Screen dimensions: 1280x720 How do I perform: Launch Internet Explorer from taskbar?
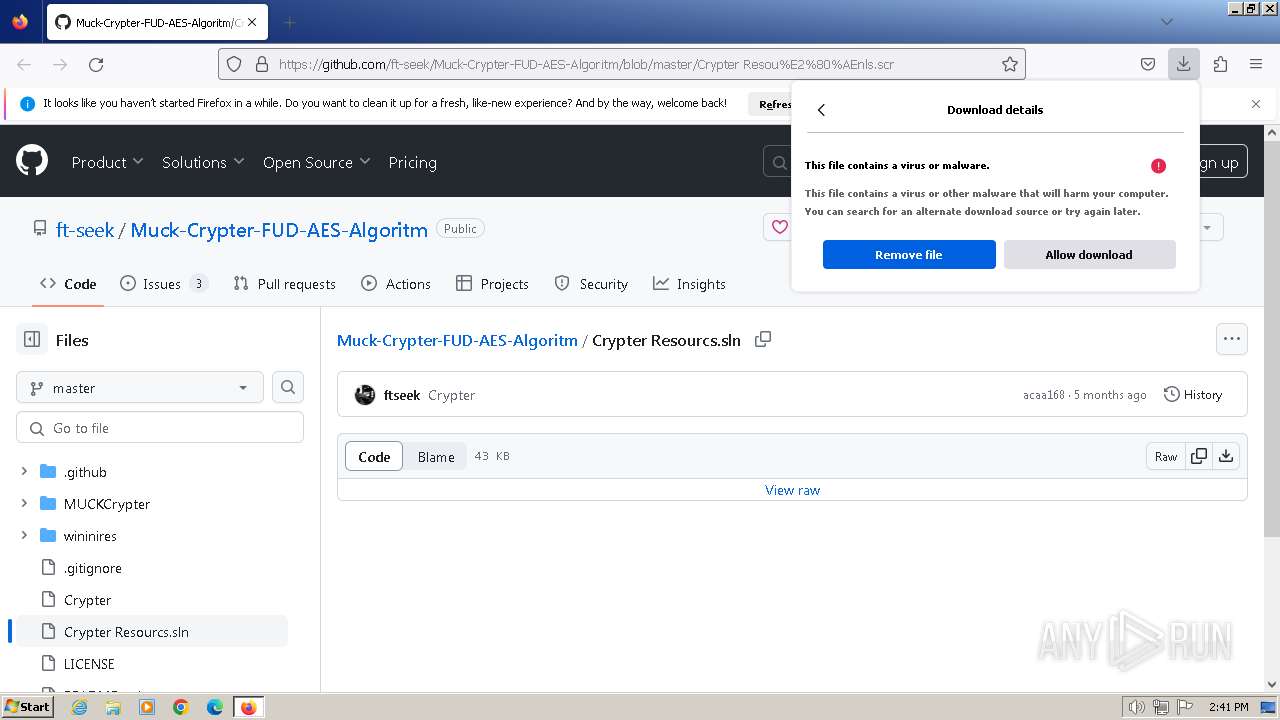pyautogui.click(x=80, y=707)
